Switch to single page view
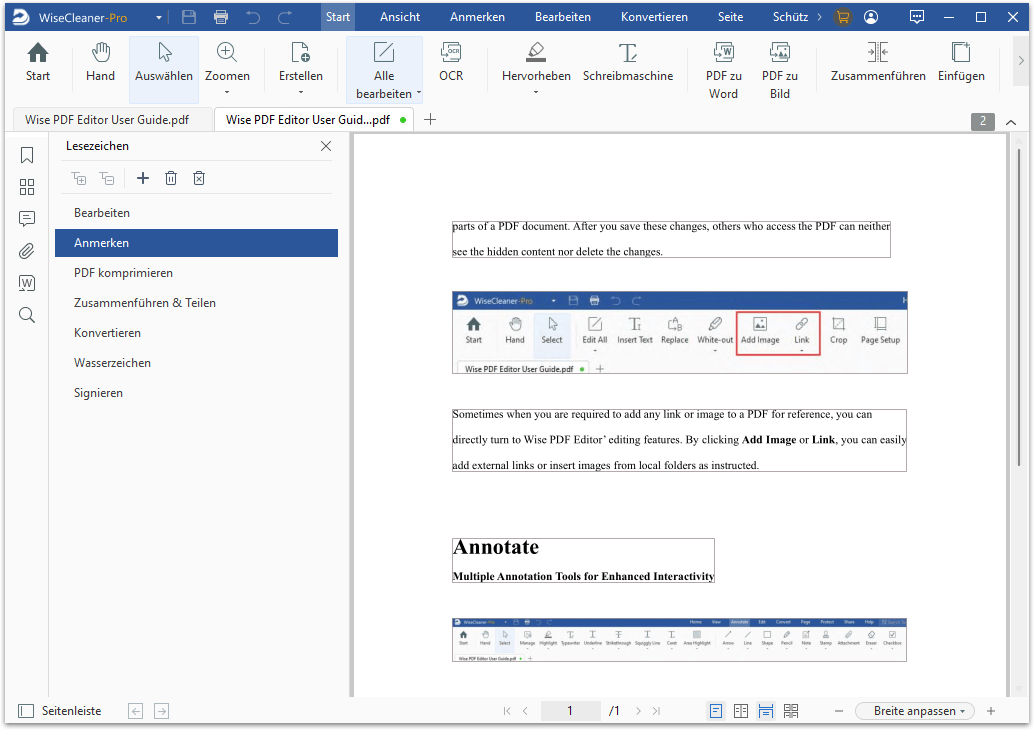Viewport: 1034px width, 730px height. pyautogui.click(x=716, y=711)
